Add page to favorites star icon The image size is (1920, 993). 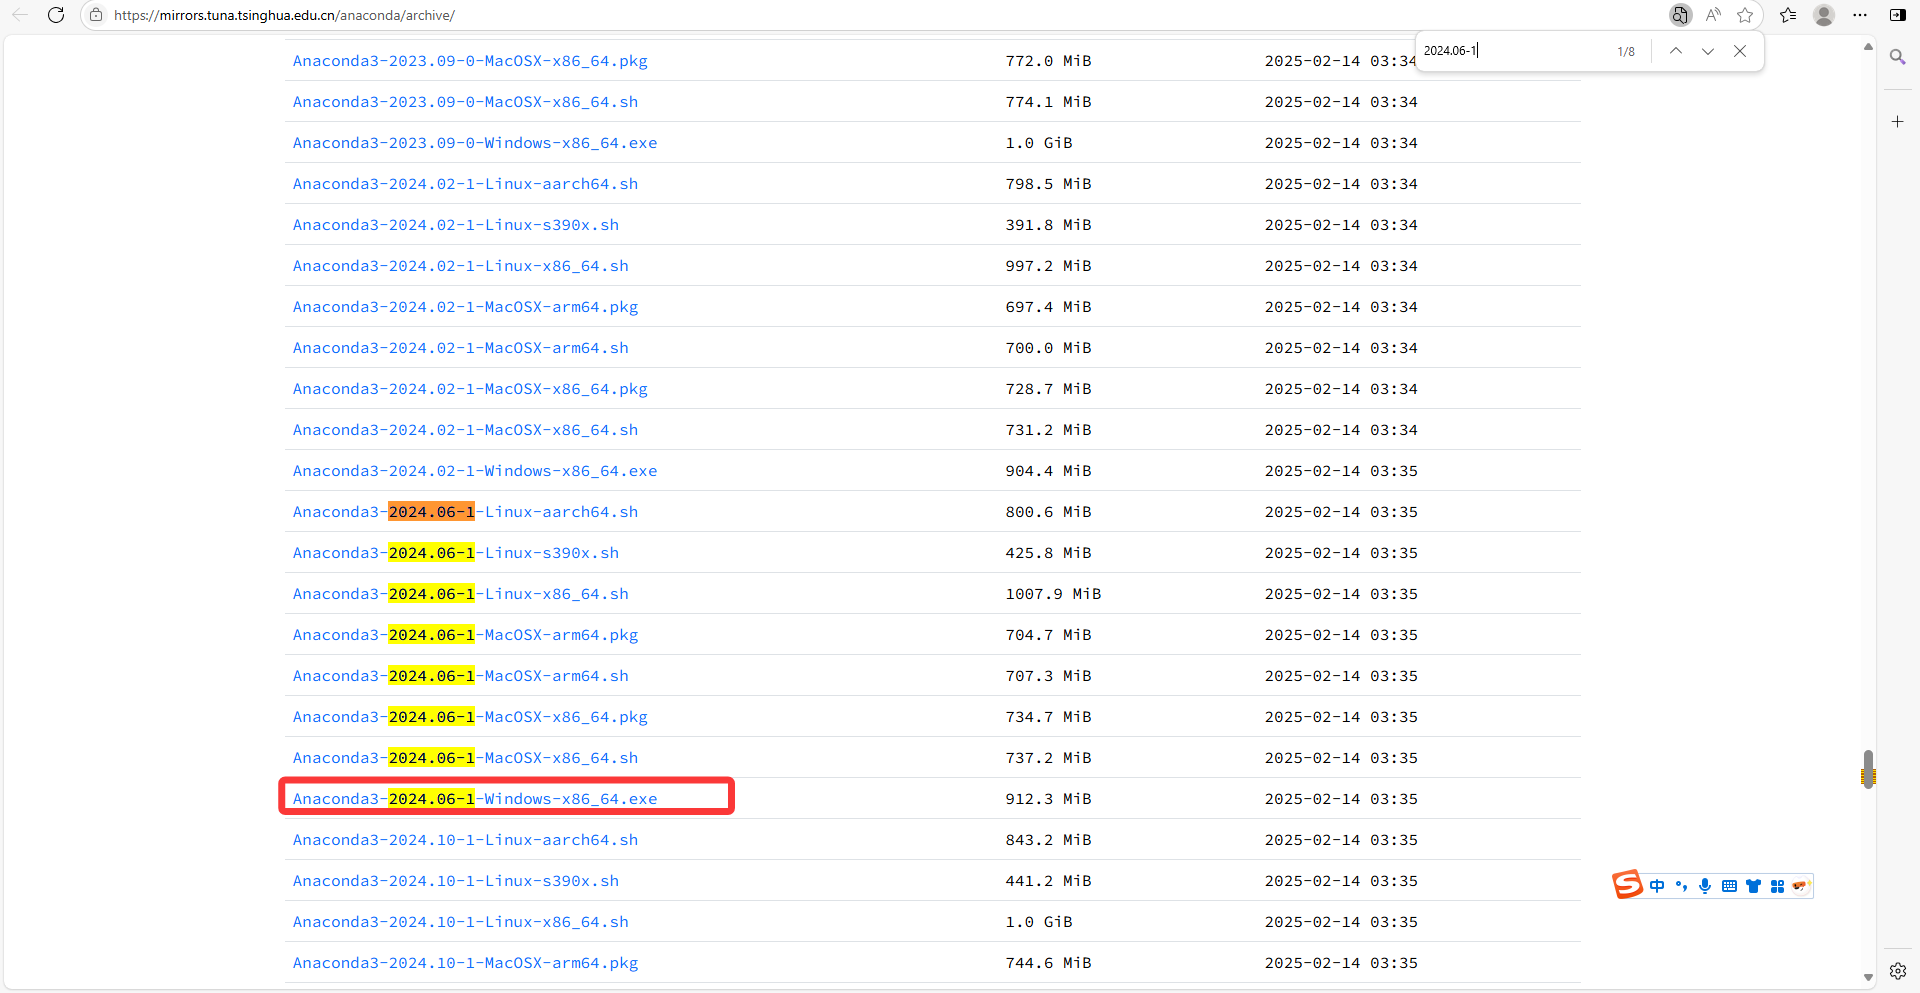click(x=1745, y=15)
